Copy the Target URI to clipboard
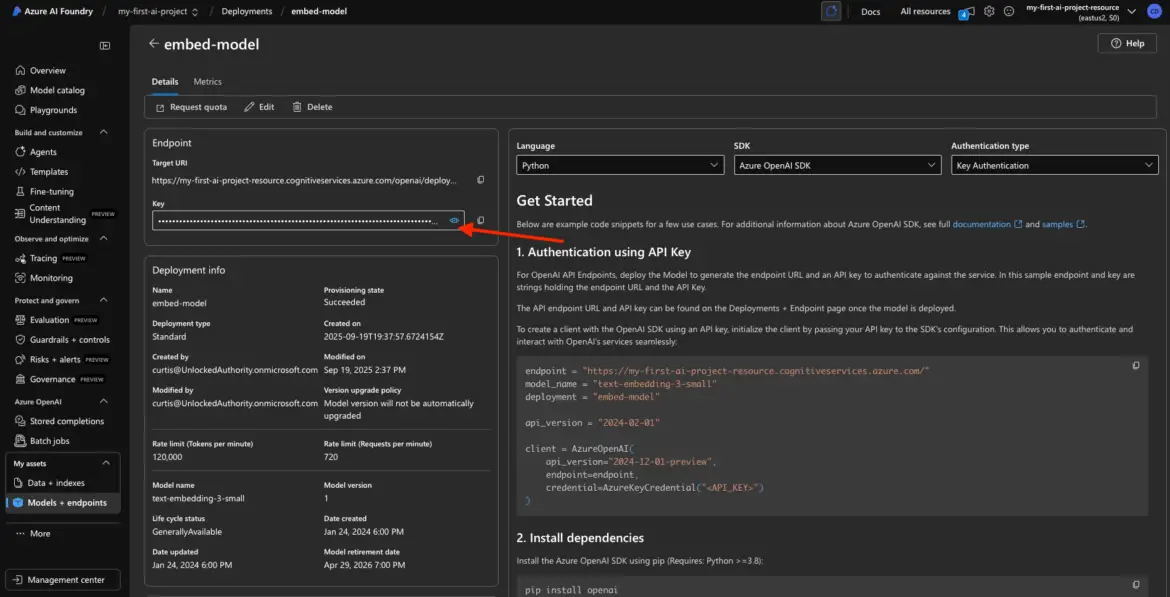This screenshot has height=597, width=1170. pyautogui.click(x=480, y=181)
